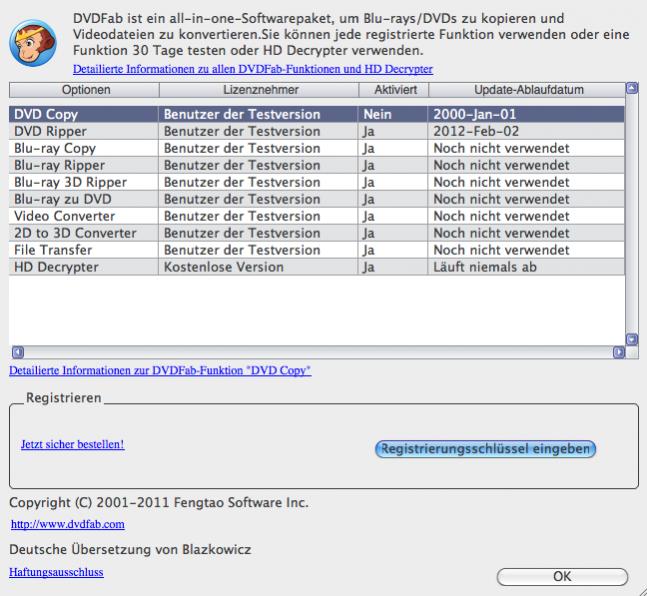Select the DVD Copy row
The height and width of the screenshot is (596, 647).
317,114
